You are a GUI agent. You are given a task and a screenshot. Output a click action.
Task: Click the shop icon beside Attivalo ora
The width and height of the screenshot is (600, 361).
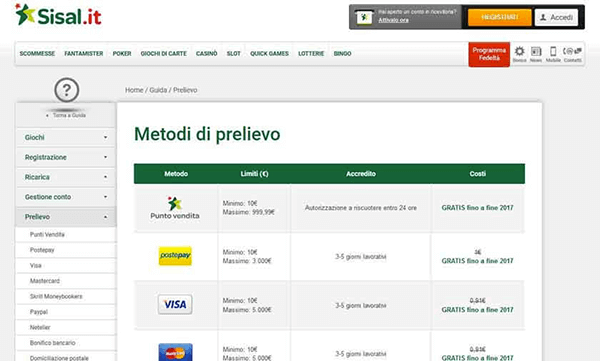click(364, 16)
